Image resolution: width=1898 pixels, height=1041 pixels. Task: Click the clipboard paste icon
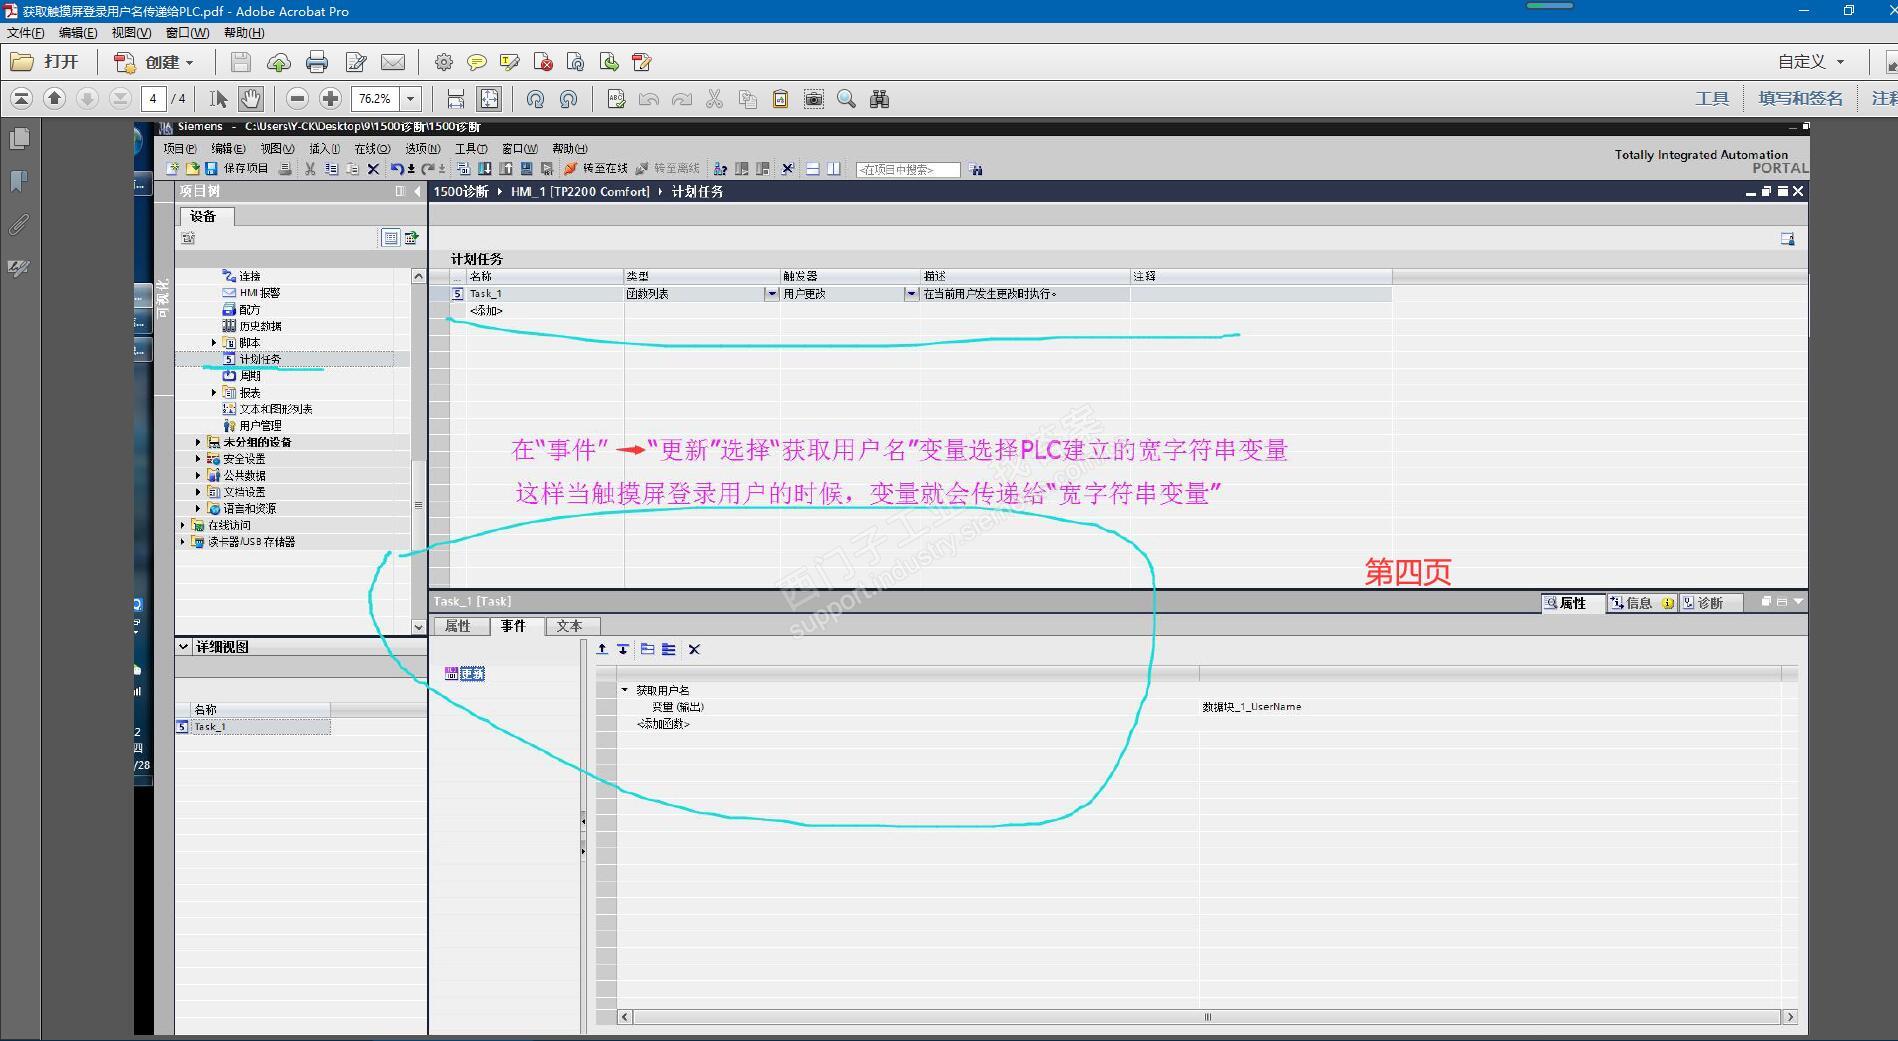coord(780,98)
